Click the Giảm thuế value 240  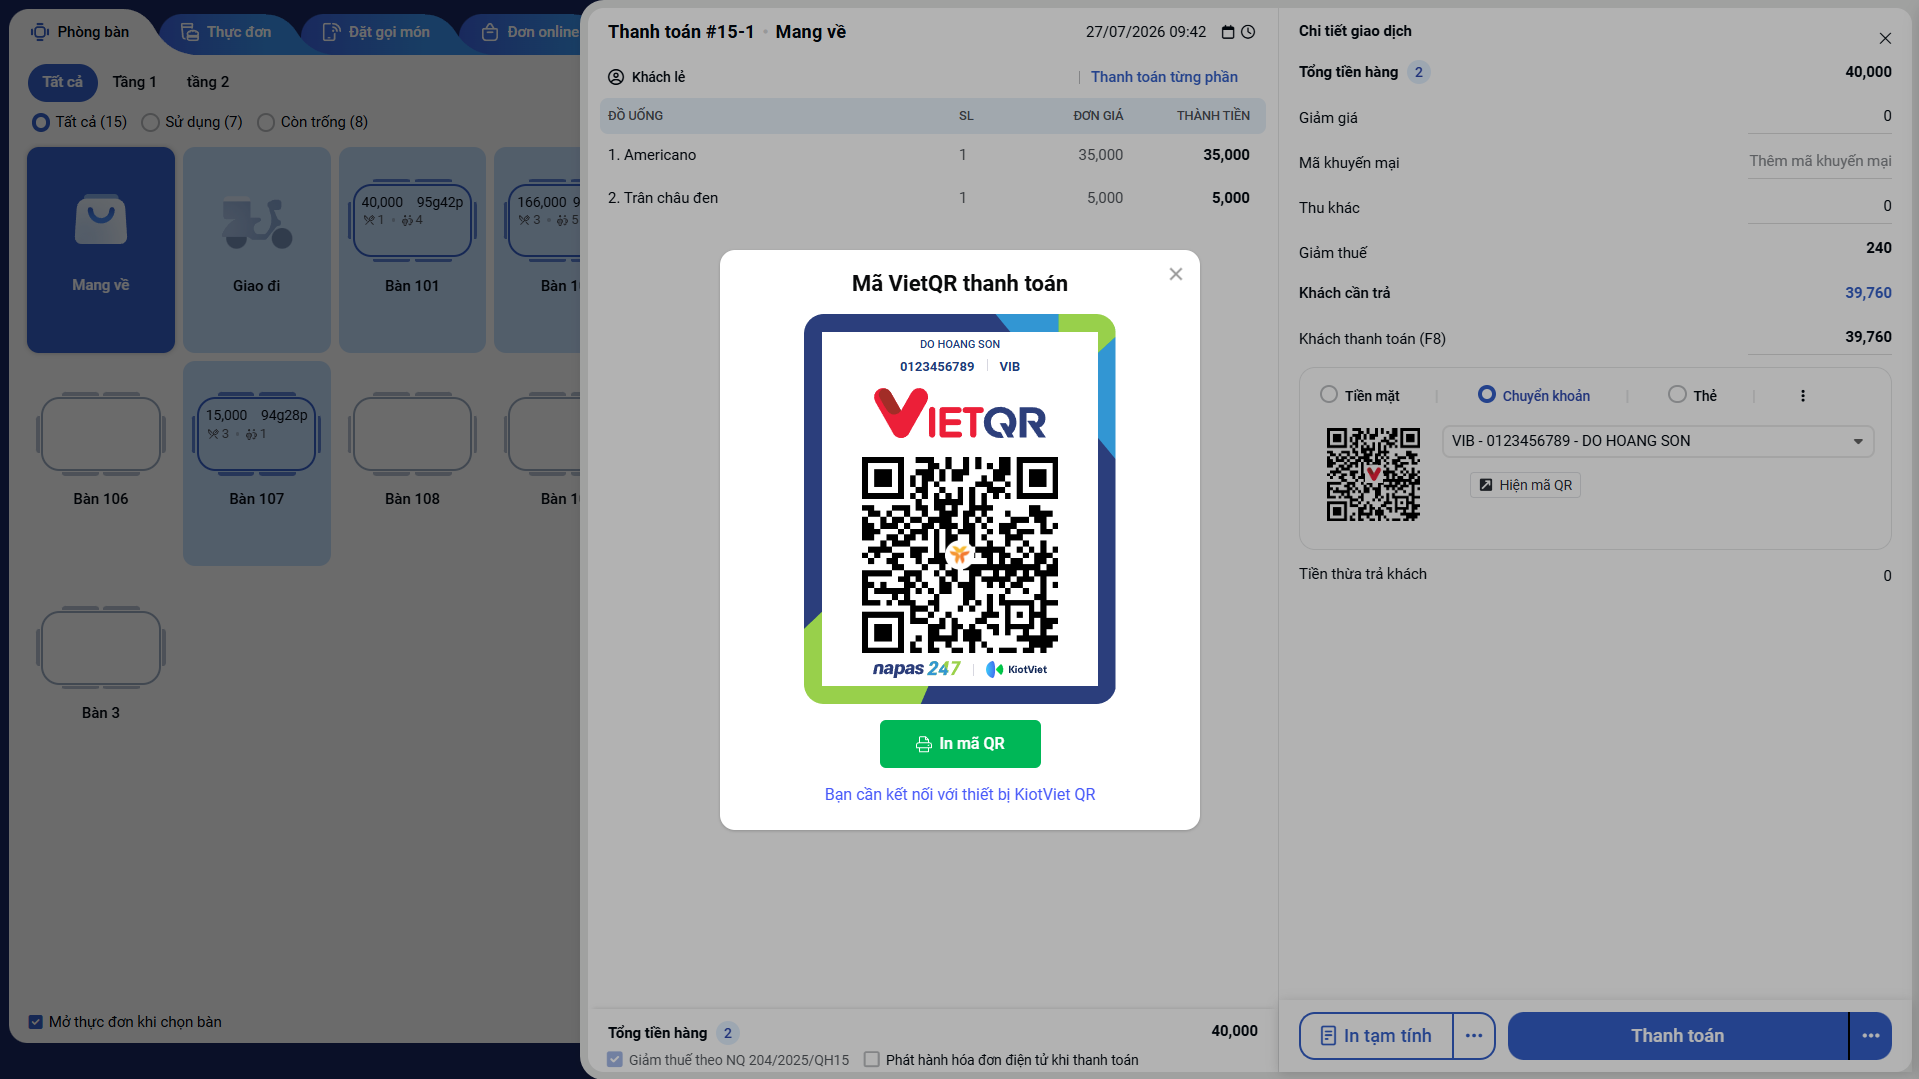pyautogui.click(x=1879, y=248)
